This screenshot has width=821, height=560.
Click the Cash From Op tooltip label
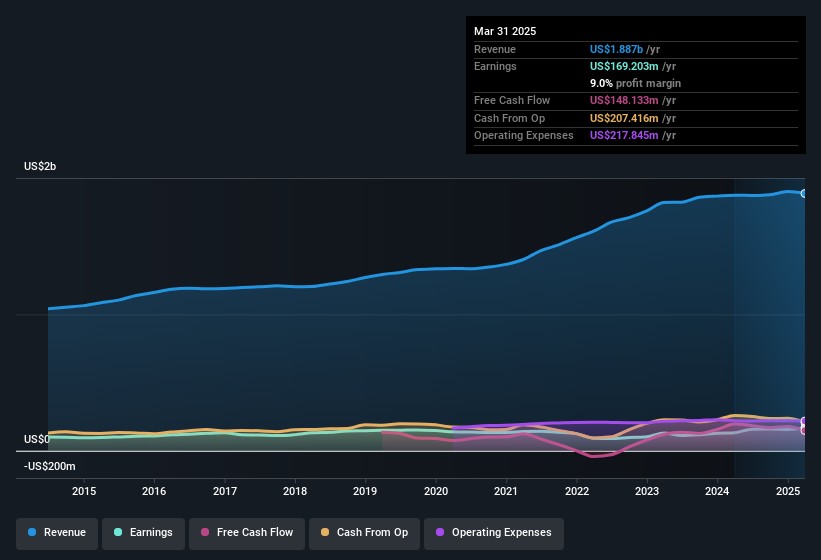509,118
